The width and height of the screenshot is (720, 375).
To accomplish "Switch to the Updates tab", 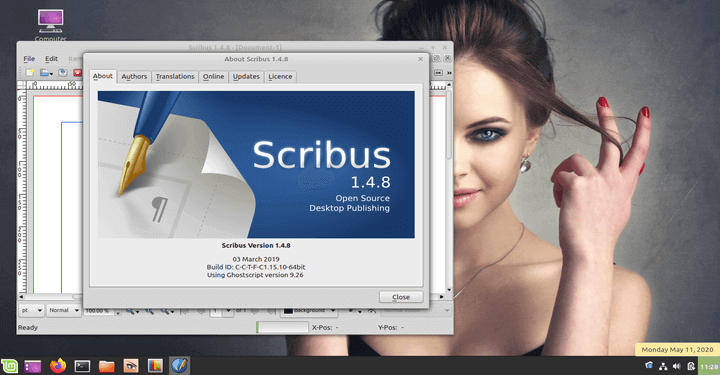I will pos(246,77).
